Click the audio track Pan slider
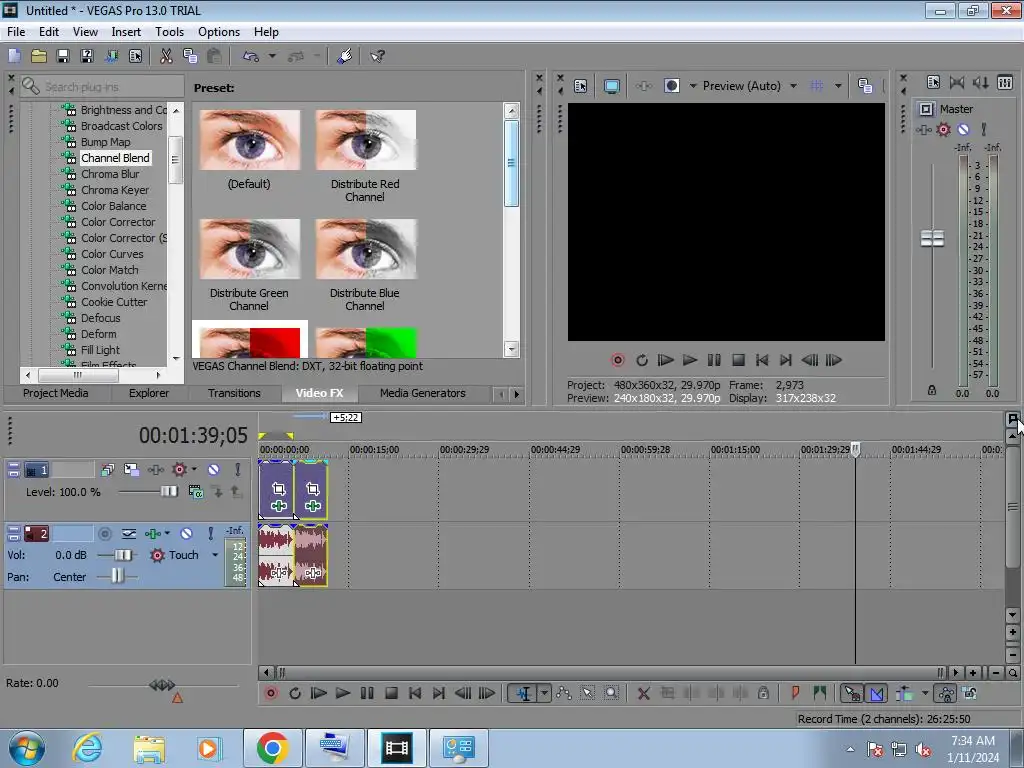Image resolution: width=1024 pixels, height=768 pixels. [117, 576]
